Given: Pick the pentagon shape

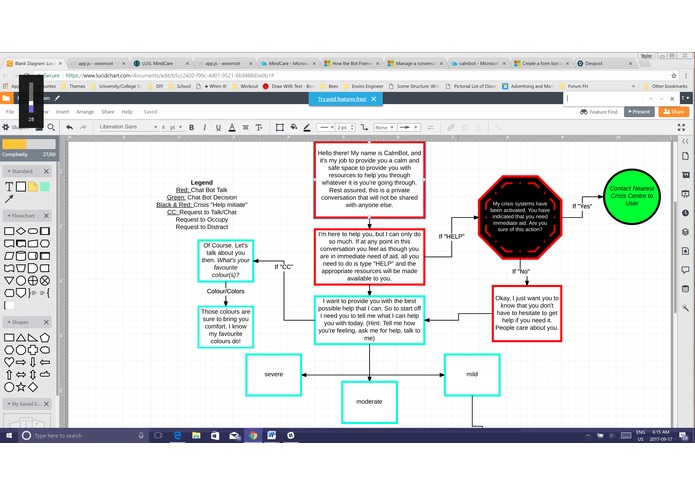Looking at the screenshot, I should [x=45, y=337].
